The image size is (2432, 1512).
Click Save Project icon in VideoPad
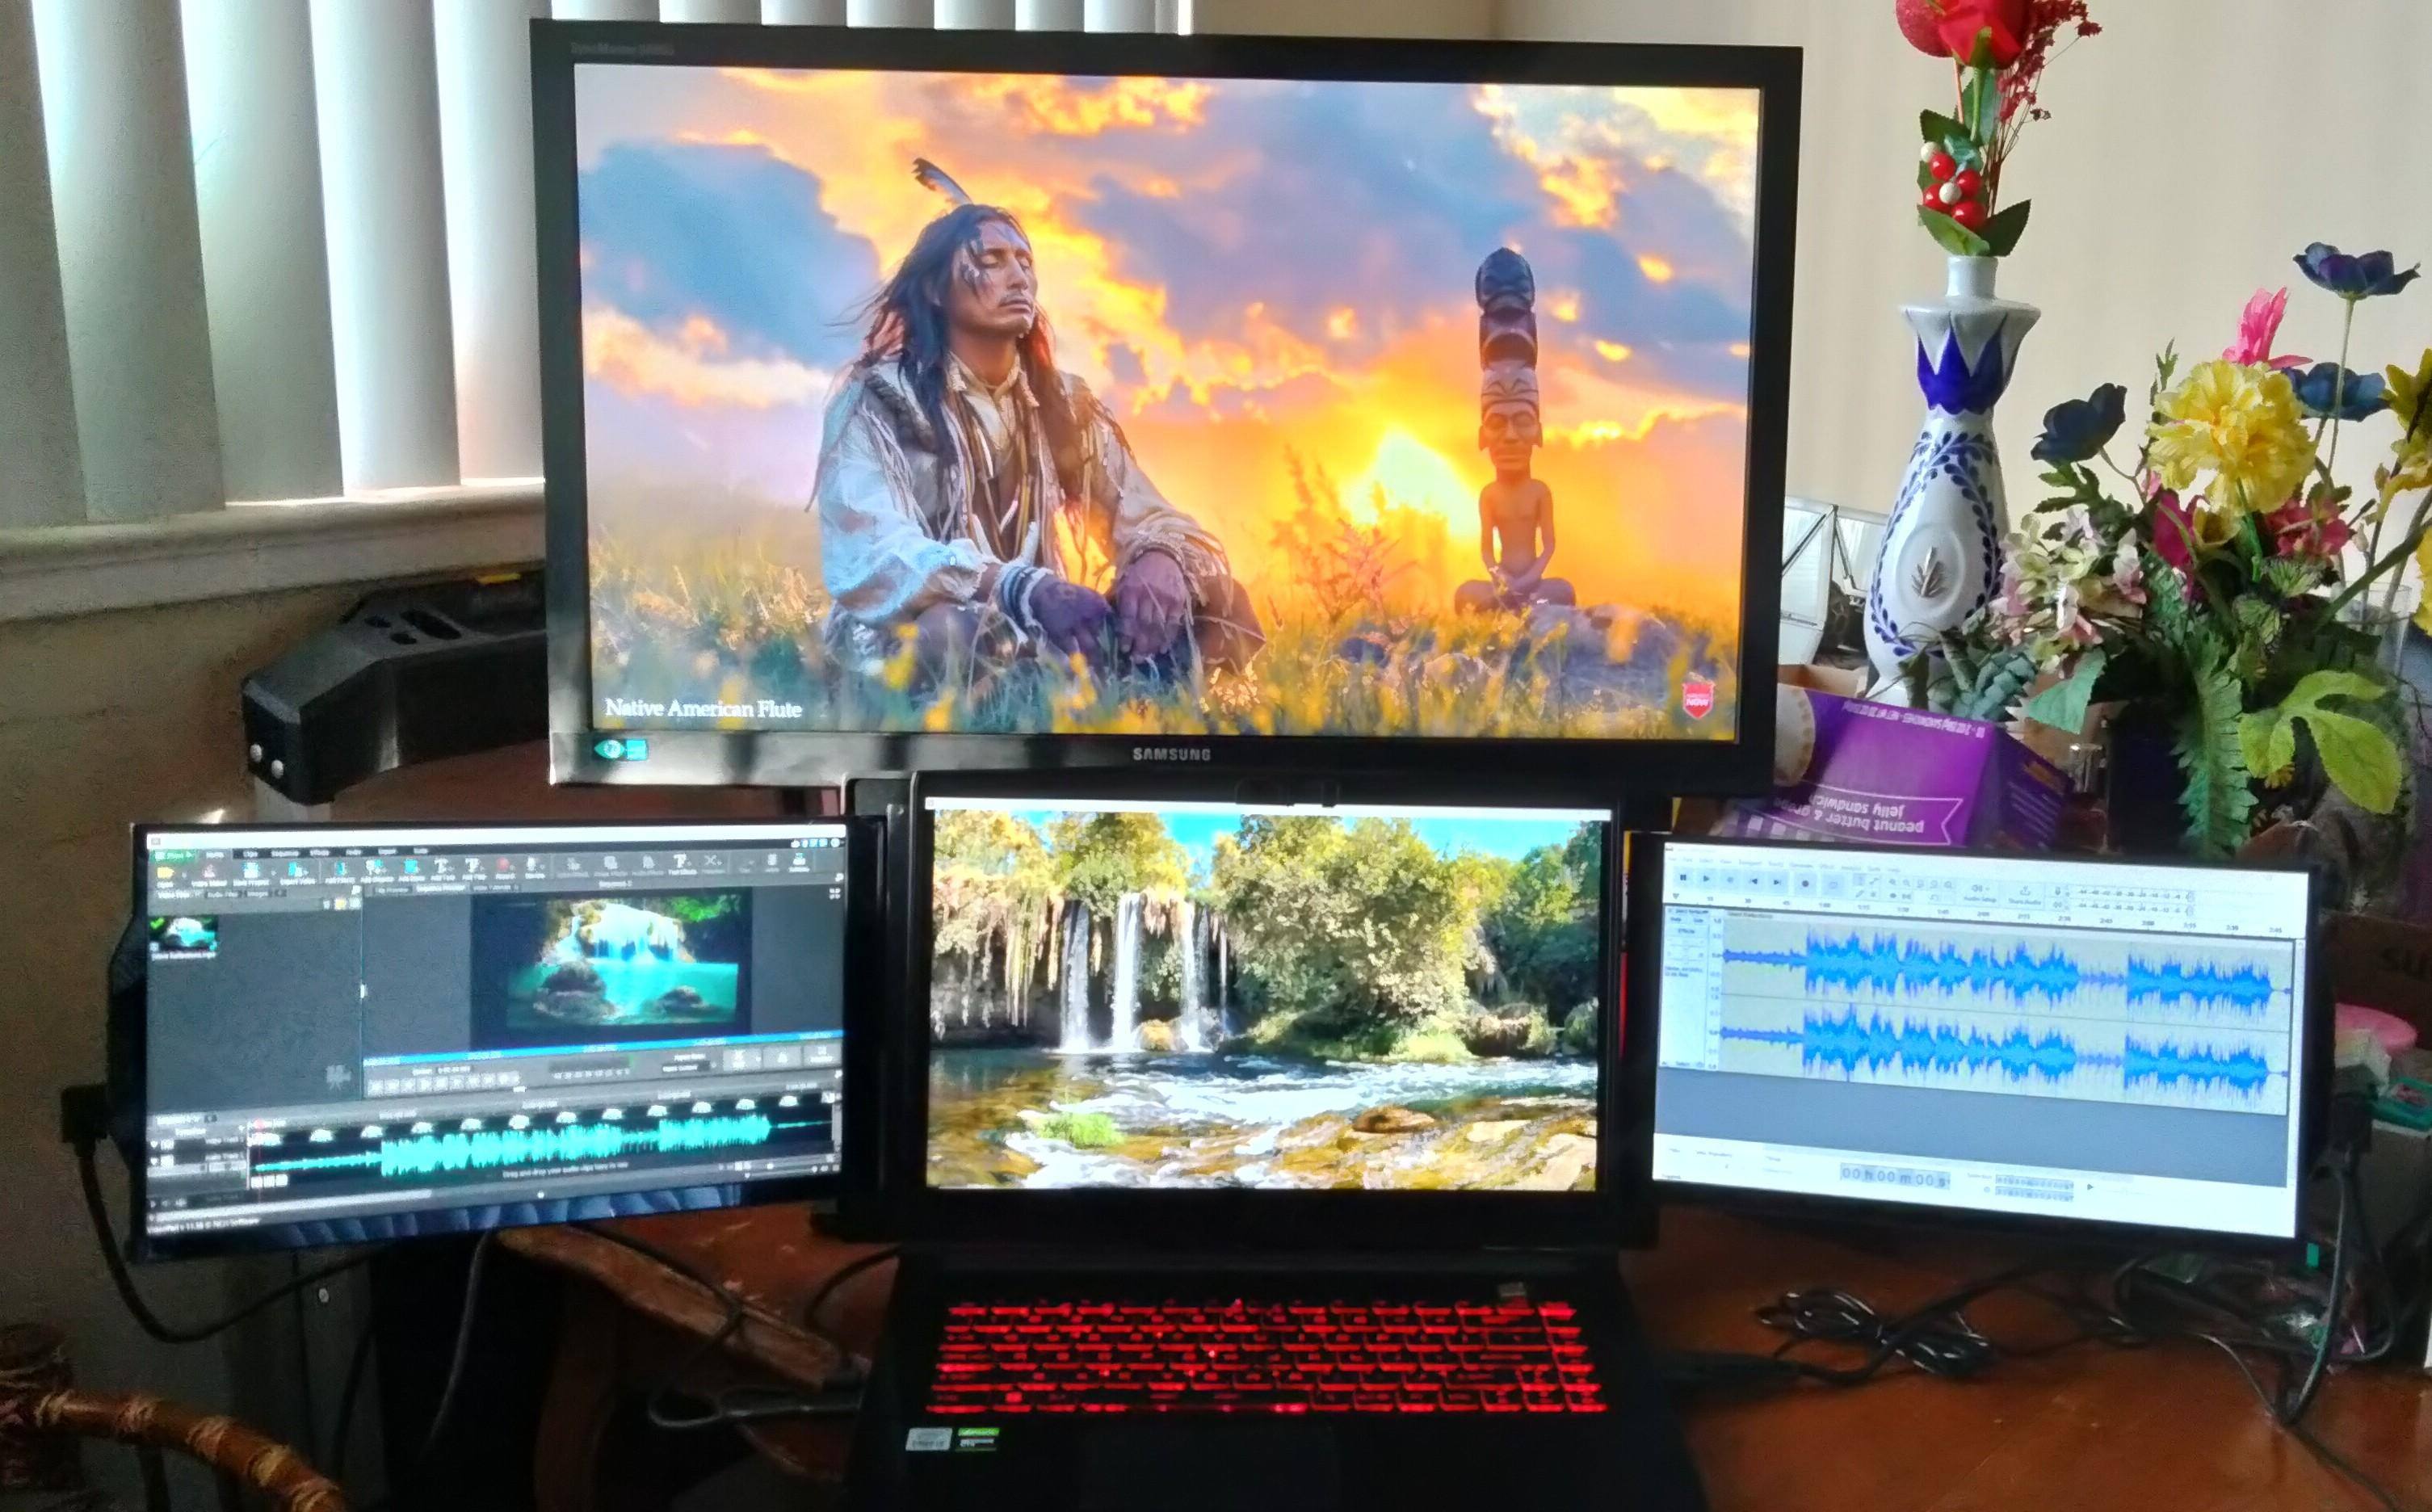tap(251, 870)
